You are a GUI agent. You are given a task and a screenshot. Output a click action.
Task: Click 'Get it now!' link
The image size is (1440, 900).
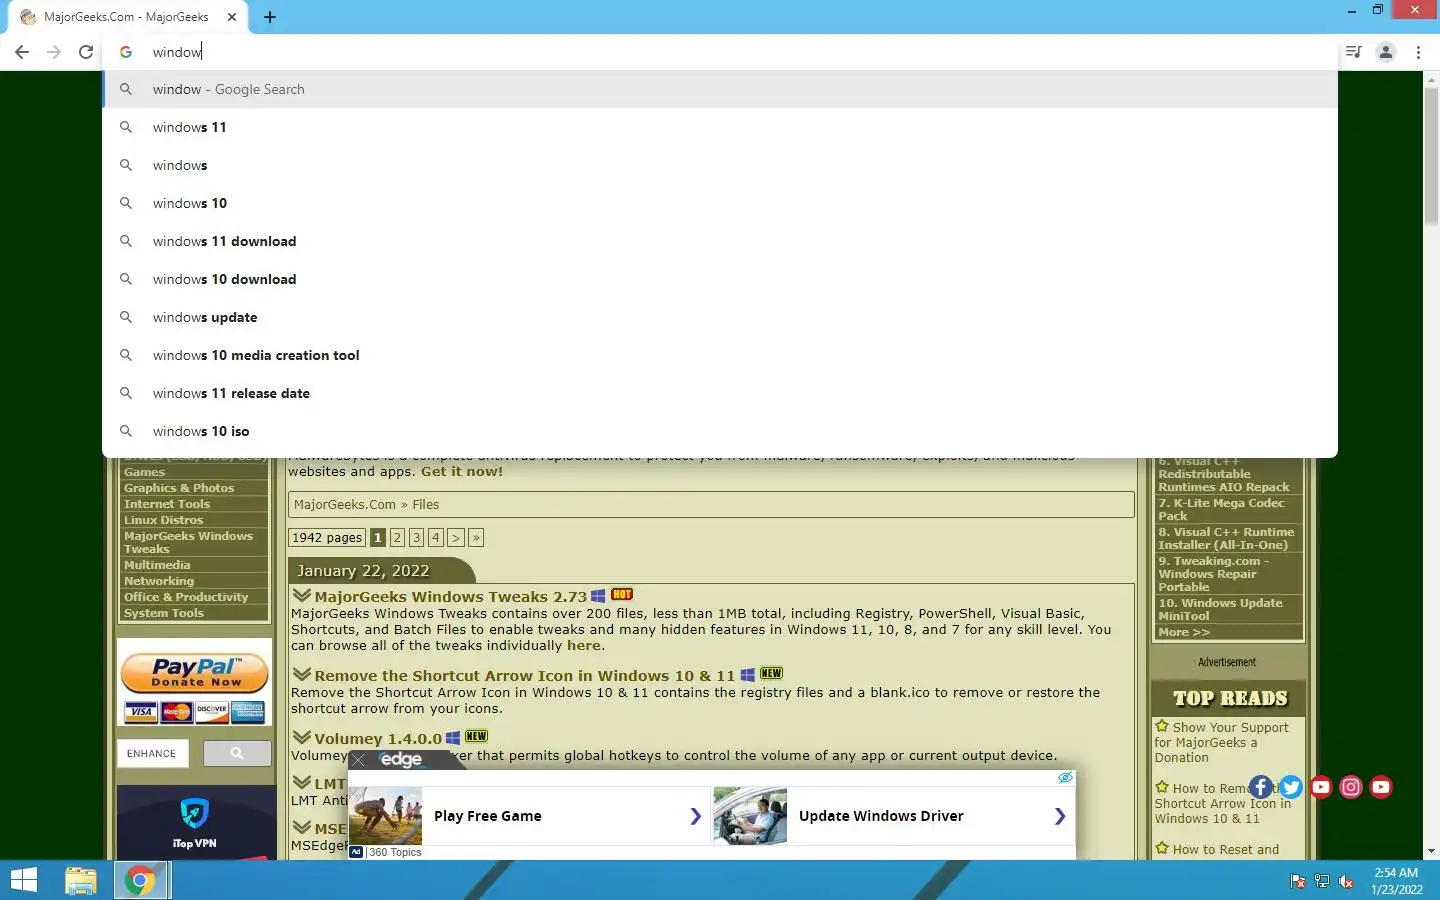(x=462, y=471)
